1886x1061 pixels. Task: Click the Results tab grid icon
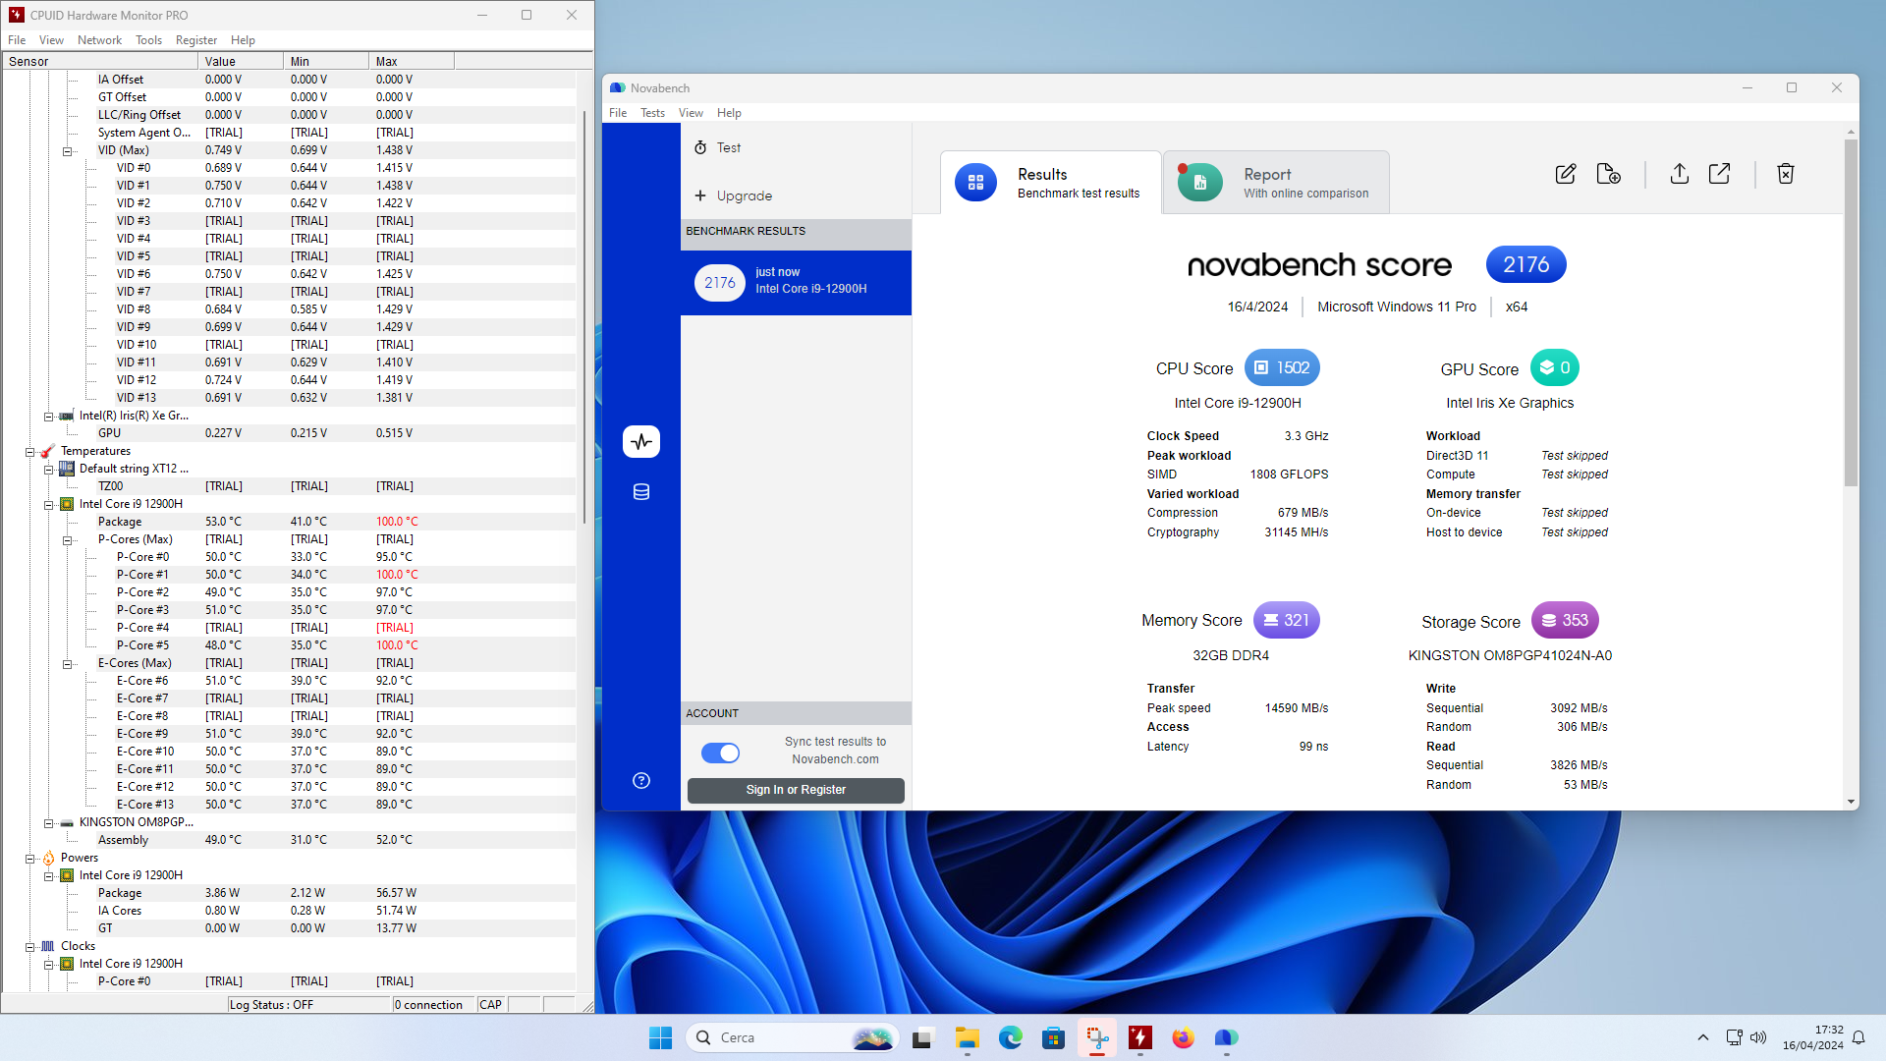975,182
